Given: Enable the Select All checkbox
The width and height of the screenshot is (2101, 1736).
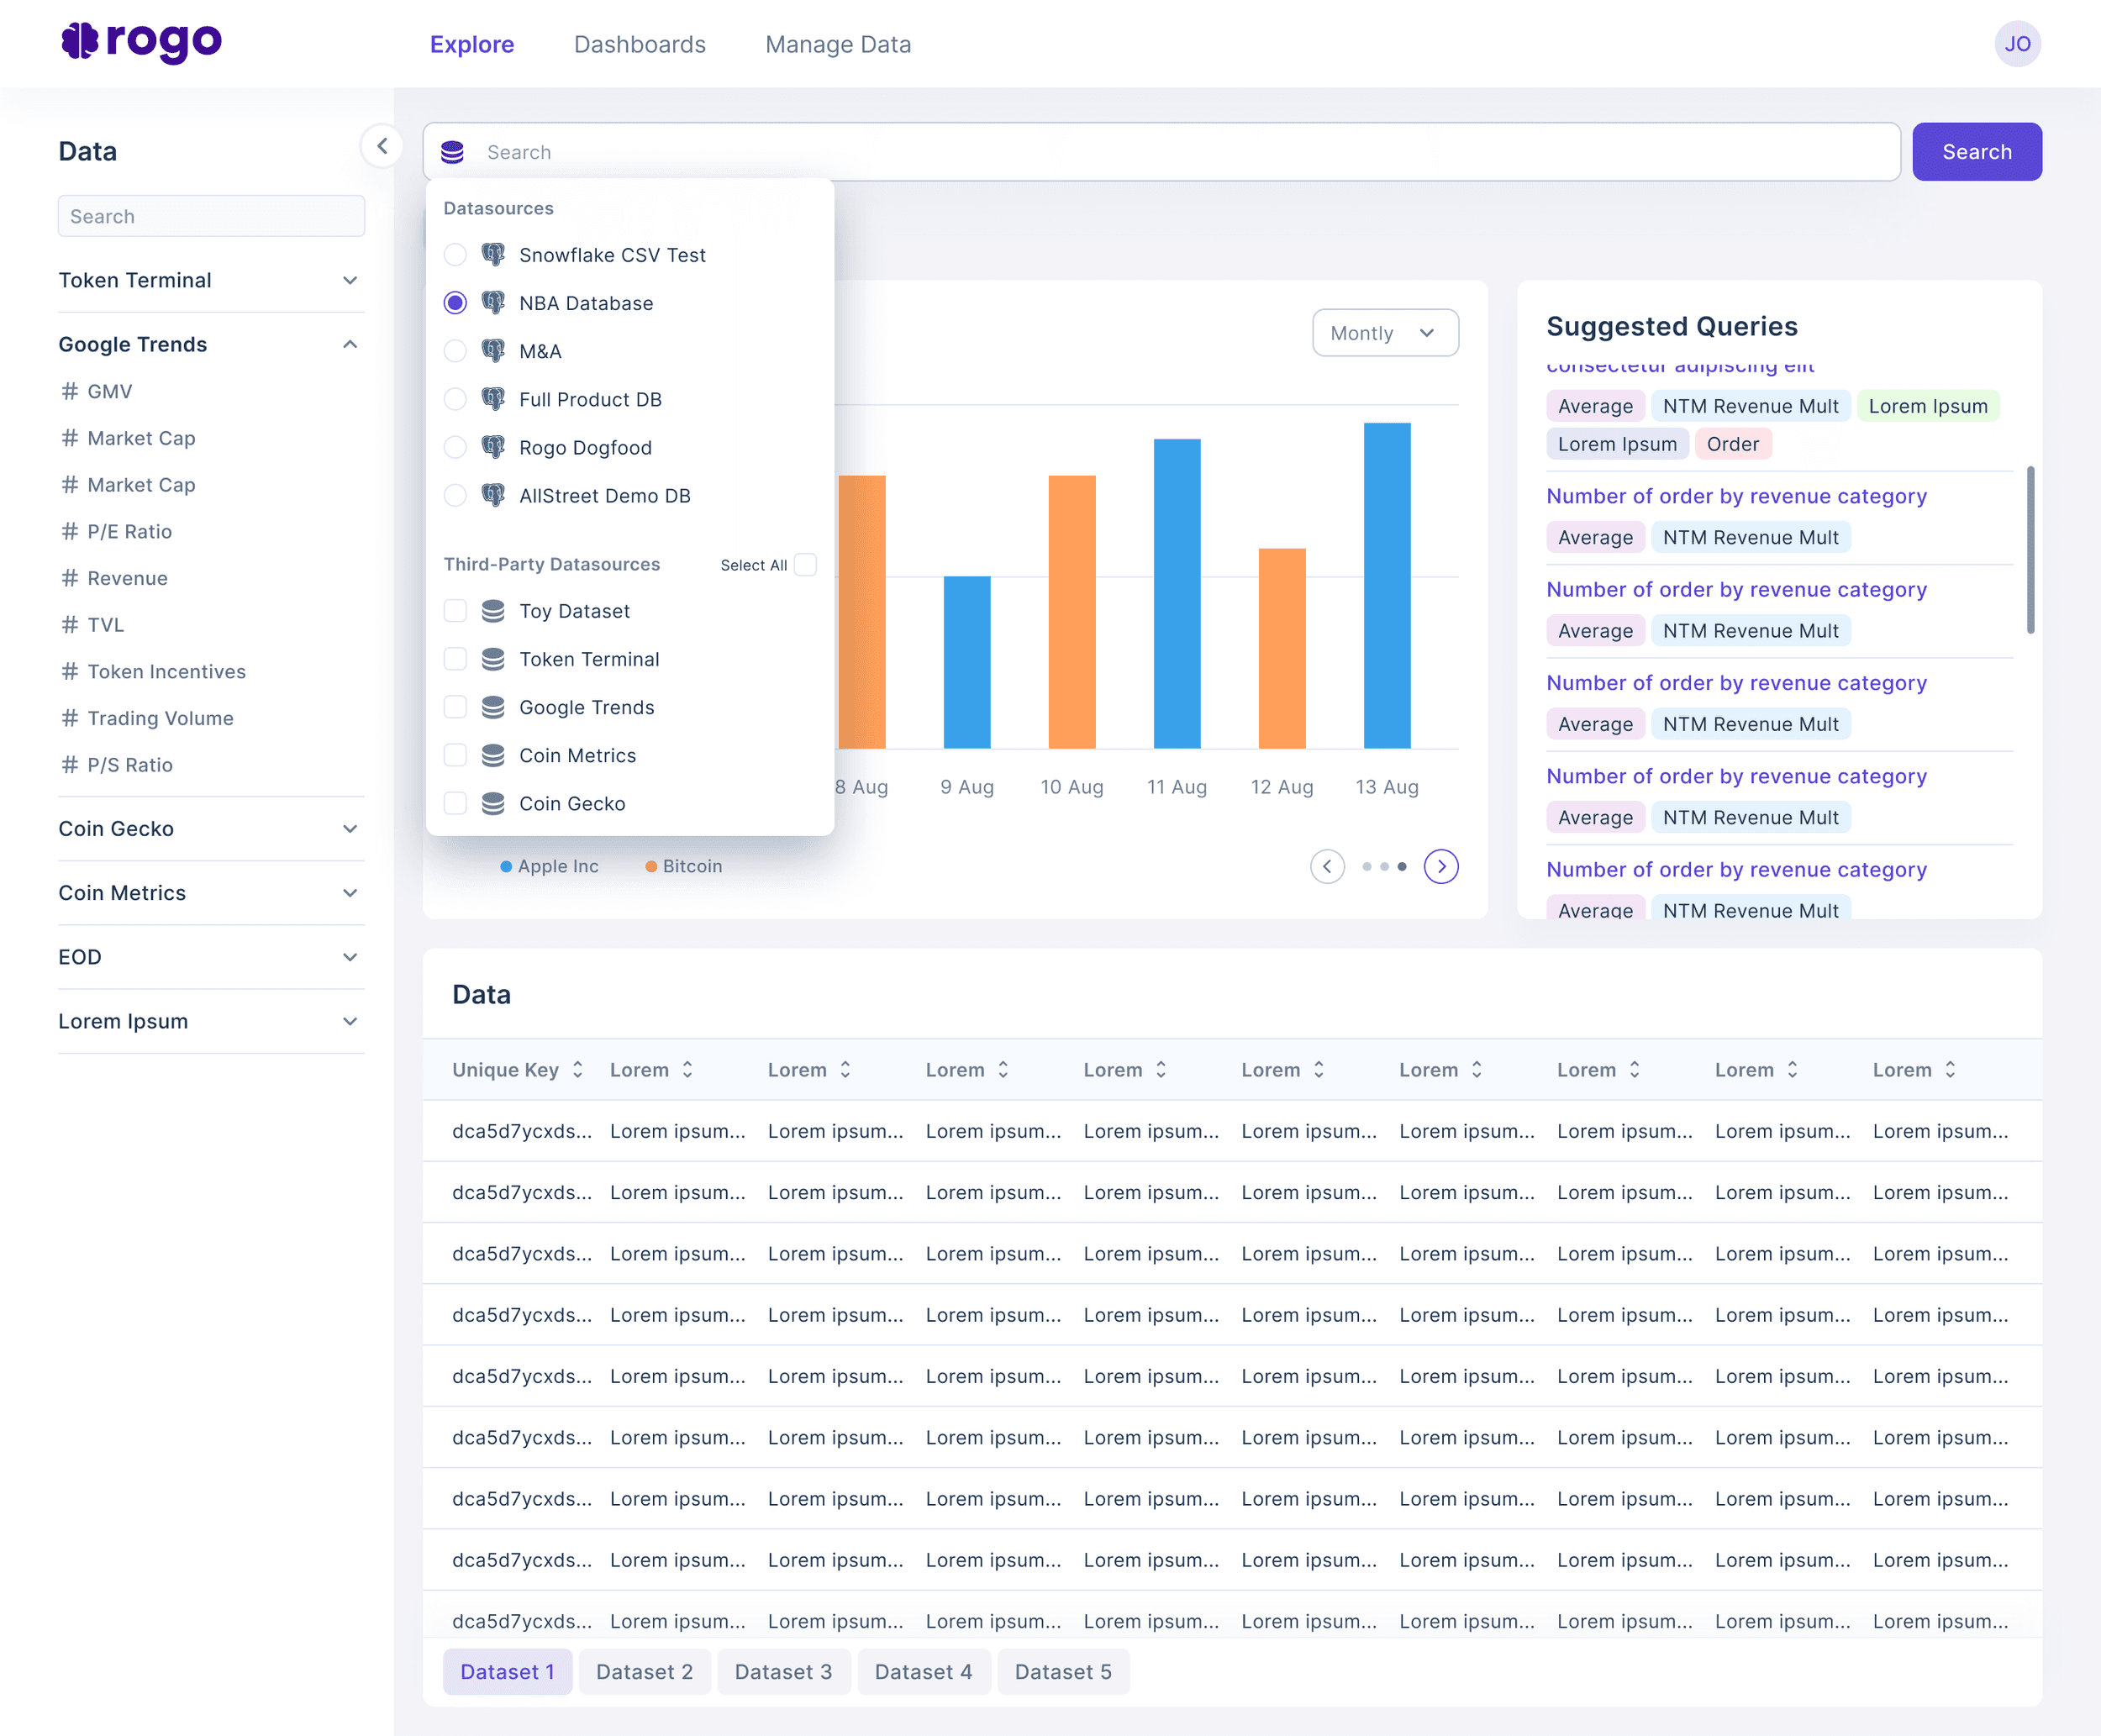Looking at the screenshot, I should pos(805,565).
